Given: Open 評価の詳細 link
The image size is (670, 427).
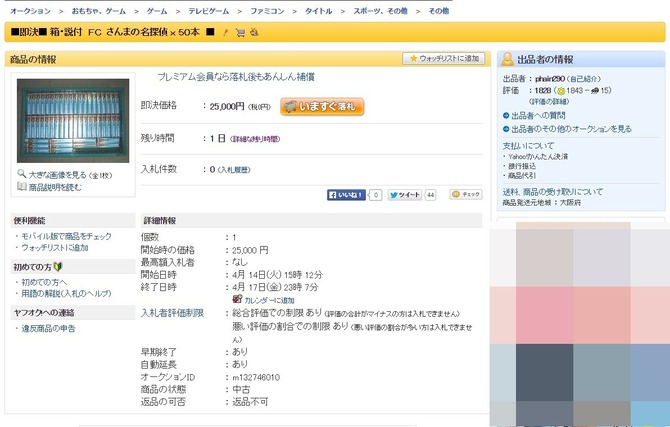Looking at the screenshot, I should click(x=549, y=102).
